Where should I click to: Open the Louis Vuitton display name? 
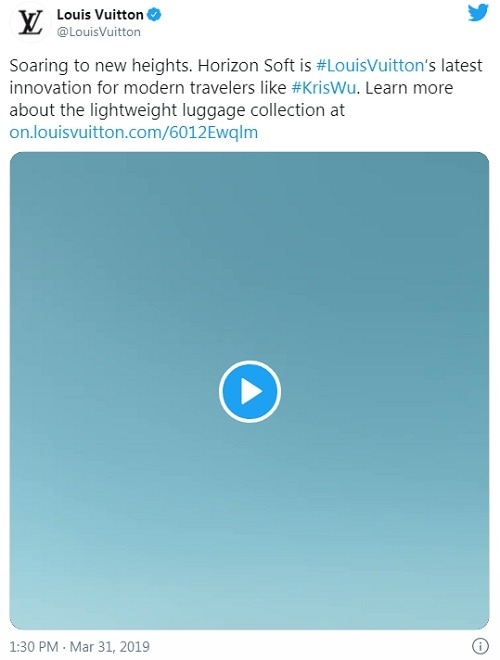[100, 15]
